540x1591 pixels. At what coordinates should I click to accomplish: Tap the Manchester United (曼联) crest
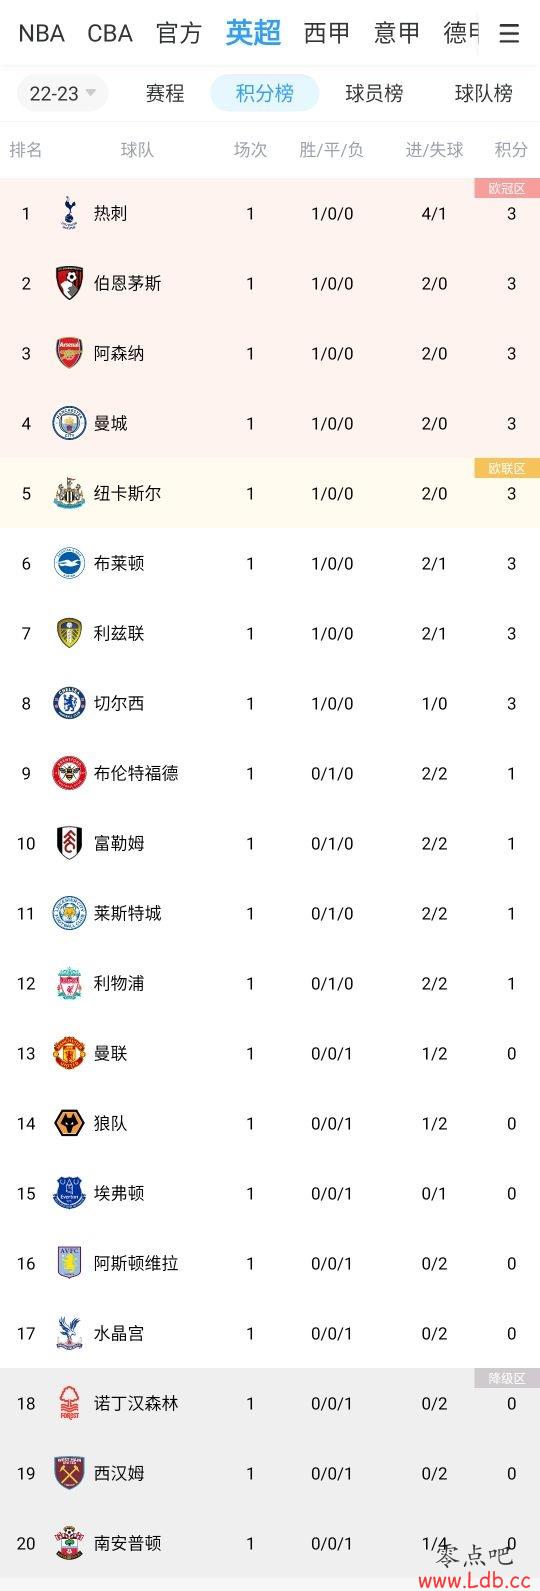pyautogui.click(x=69, y=1053)
